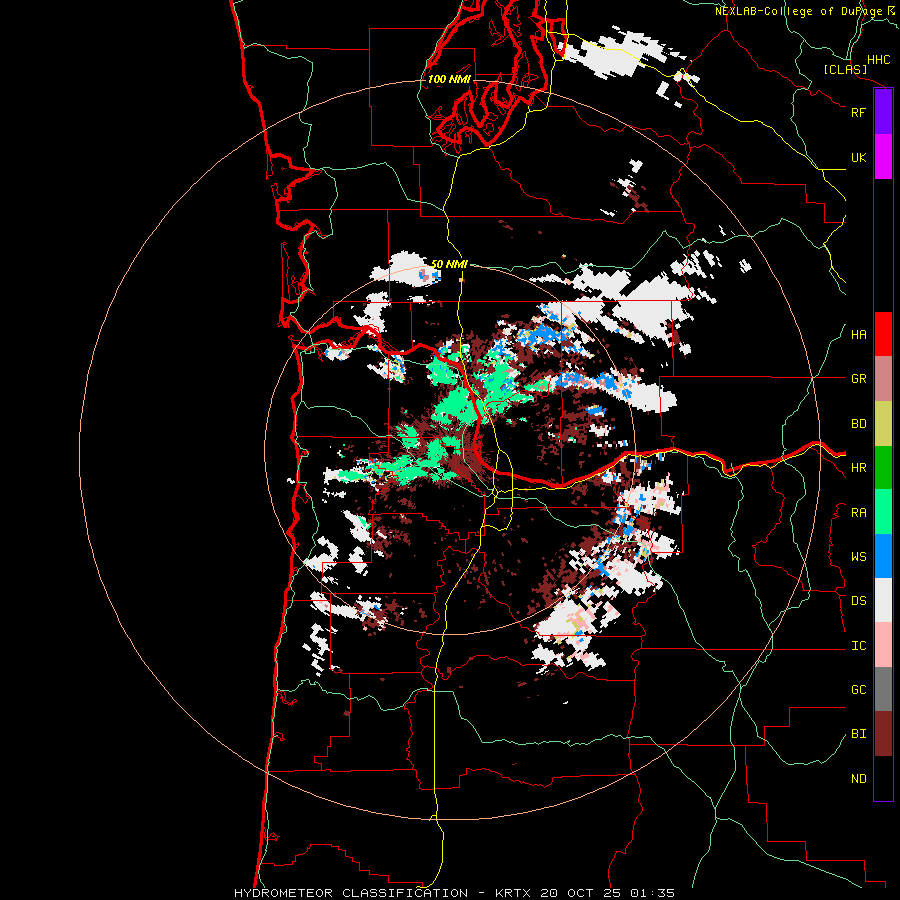Select the RA legend label
The image size is (900, 900).
[x=858, y=513]
